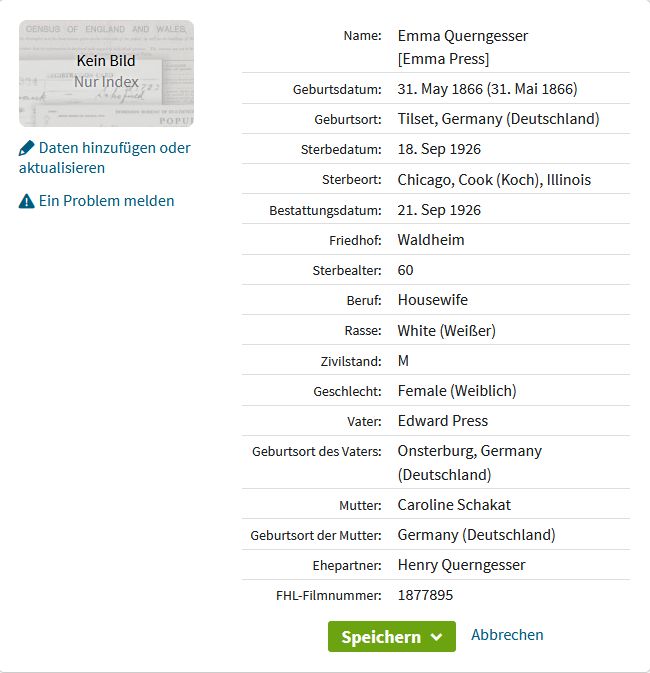Expand the Speichern dropdown arrow
This screenshot has height=673, width=650.
pos(436,637)
